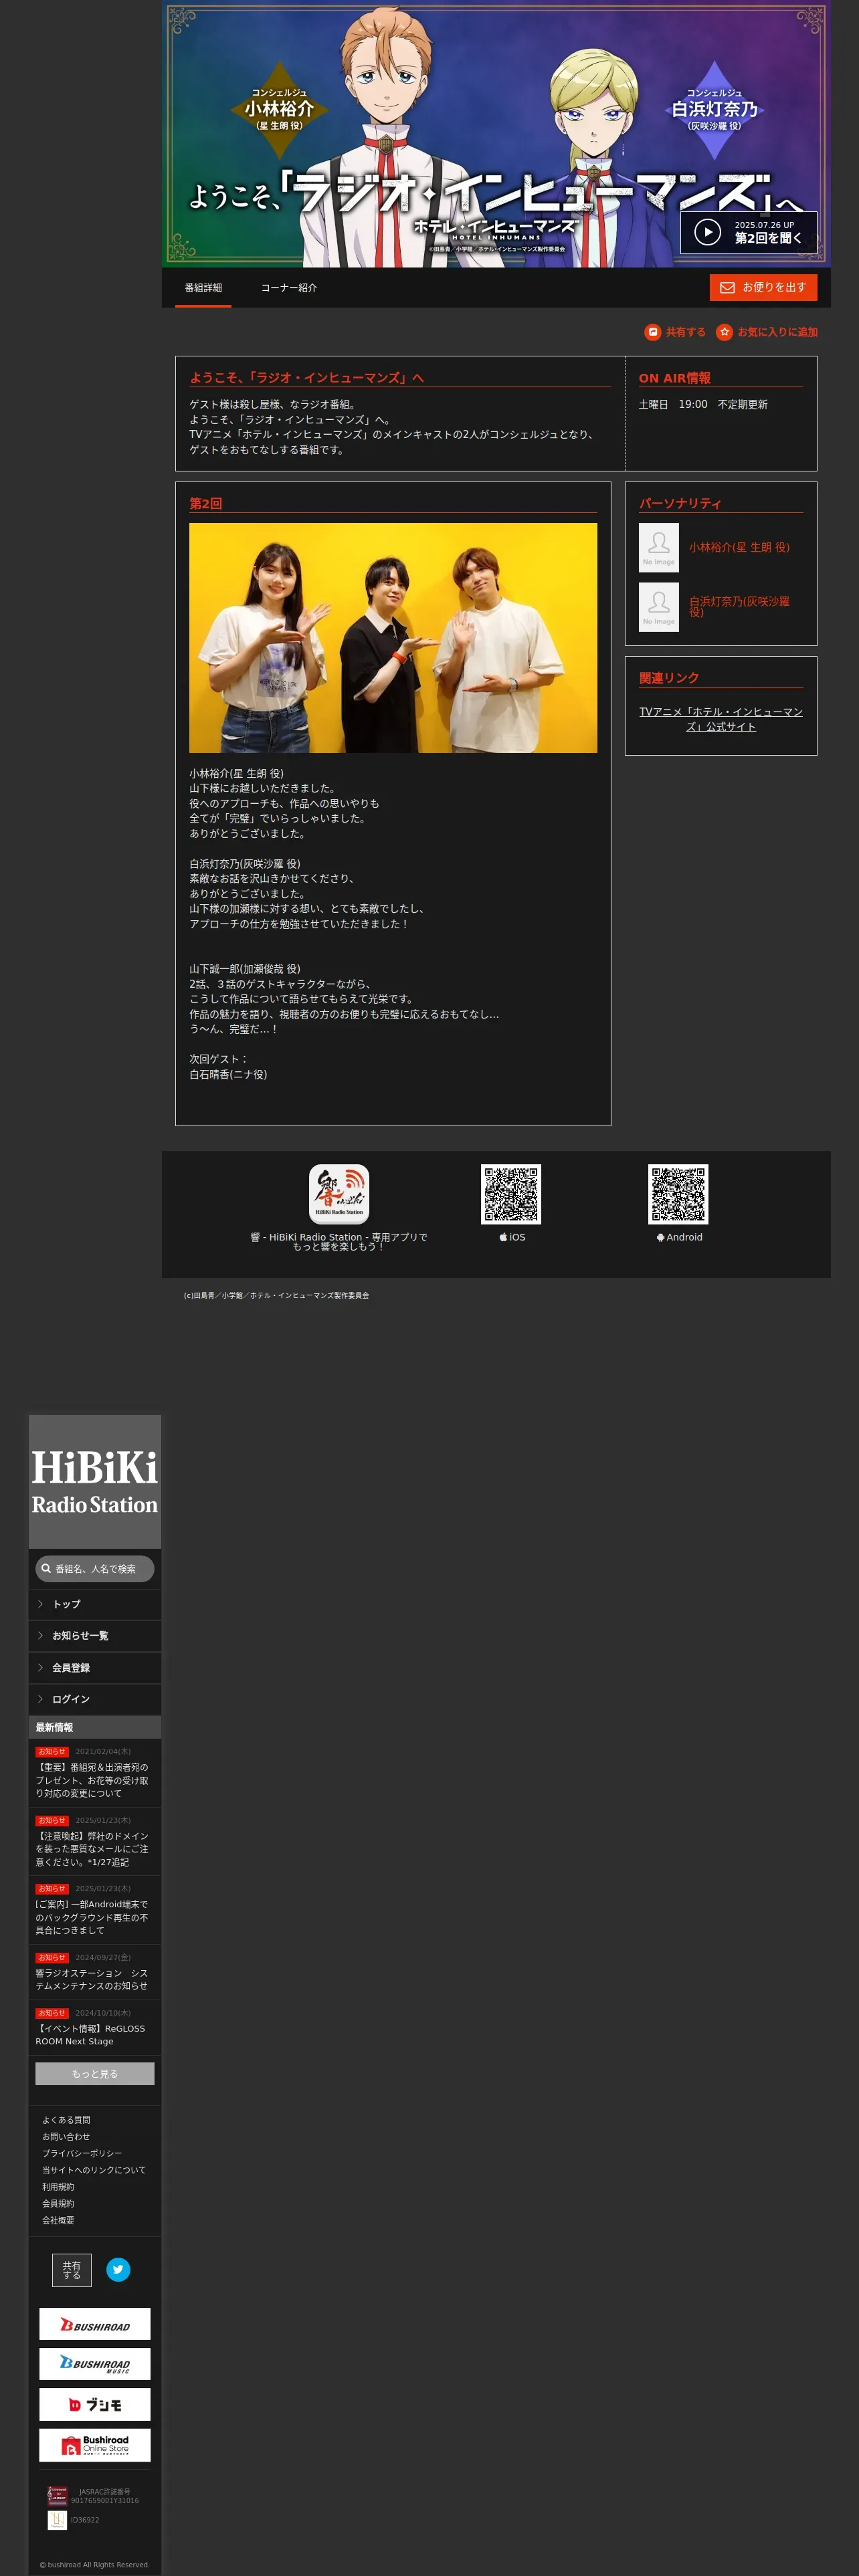Click the iOS label link
859x2576 pixels.
512,1237
